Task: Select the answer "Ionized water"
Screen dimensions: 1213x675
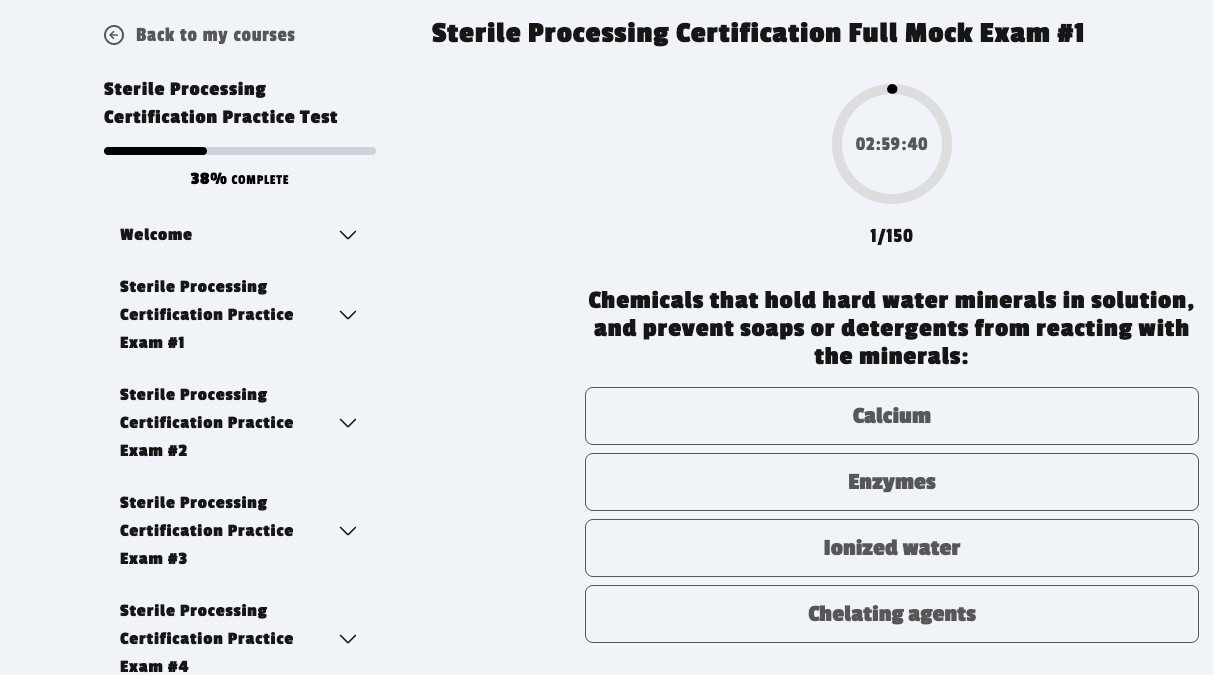Action: coord(891,548)
